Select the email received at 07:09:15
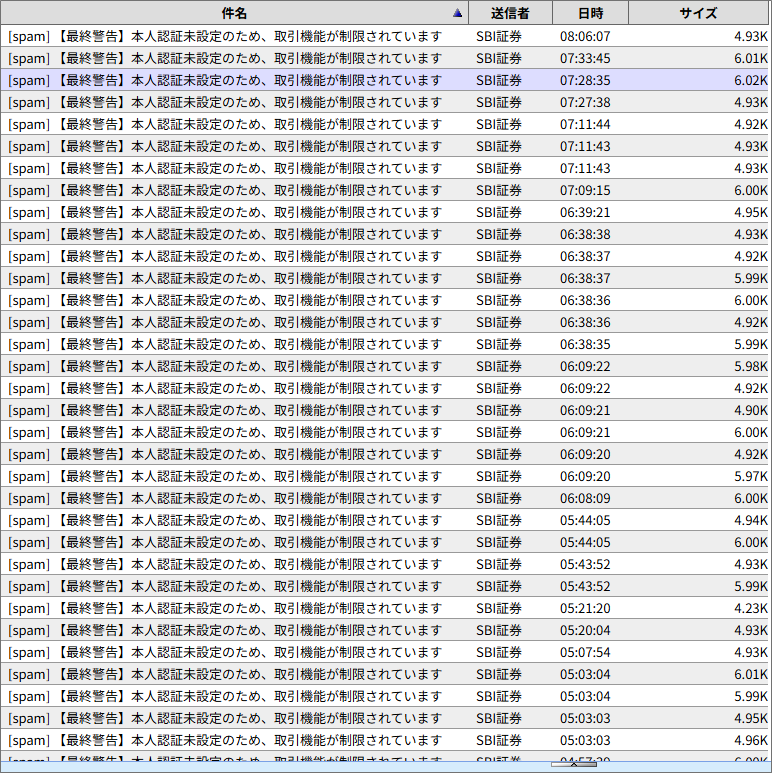Screen dimensions: 772x773 (385, 190)
